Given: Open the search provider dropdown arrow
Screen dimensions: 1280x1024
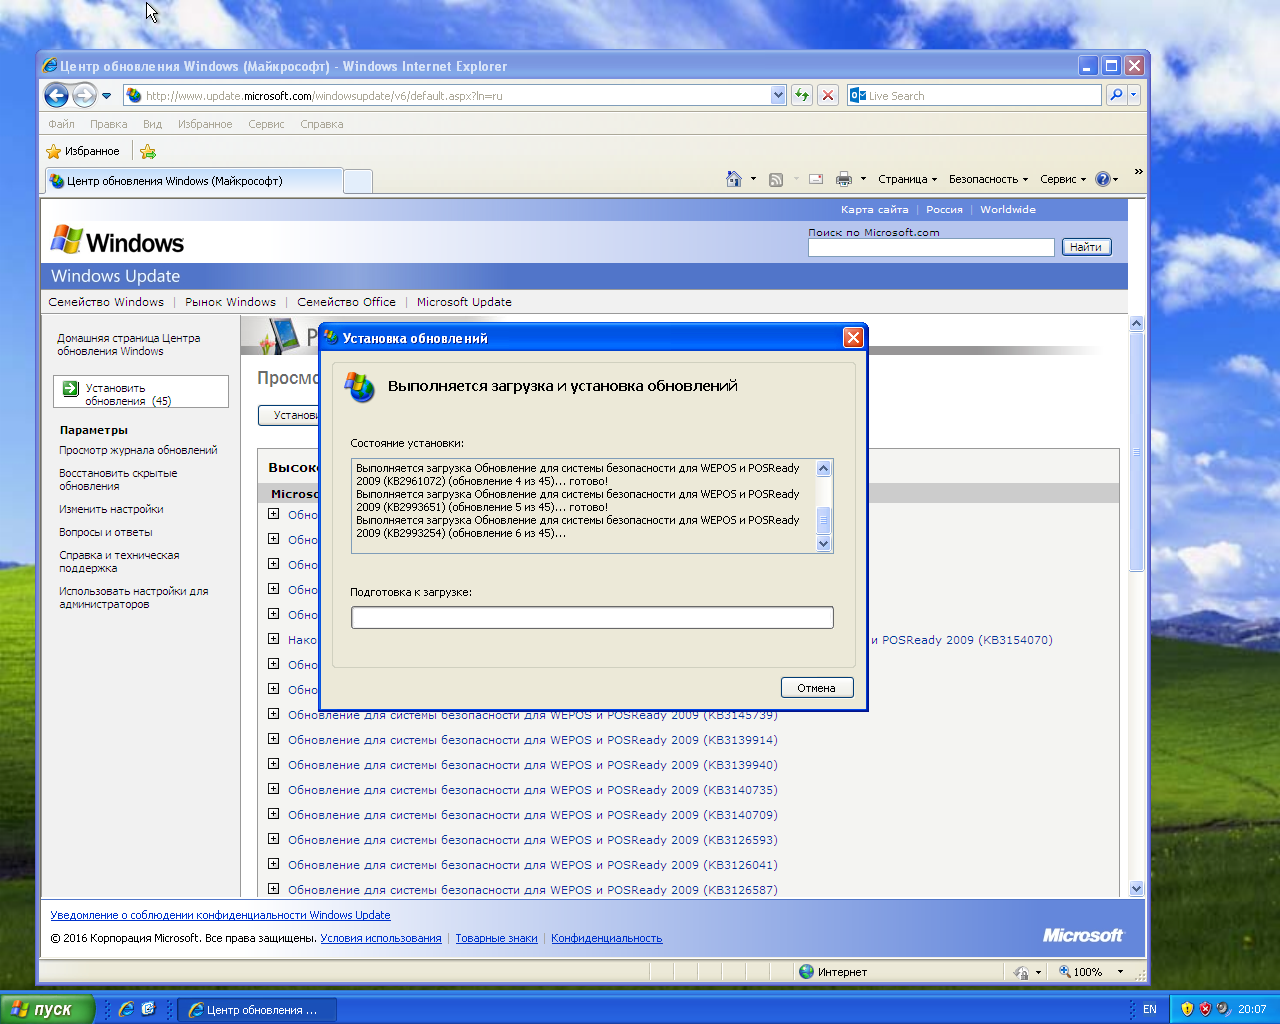Looking at the screenshot, I should click(x=1133, y=95).
